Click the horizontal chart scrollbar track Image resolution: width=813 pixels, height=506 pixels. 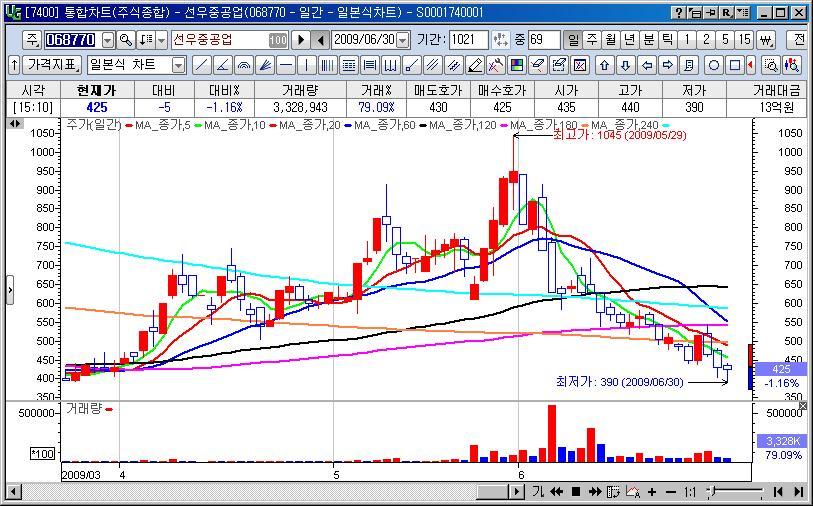(x=248, y=491)
